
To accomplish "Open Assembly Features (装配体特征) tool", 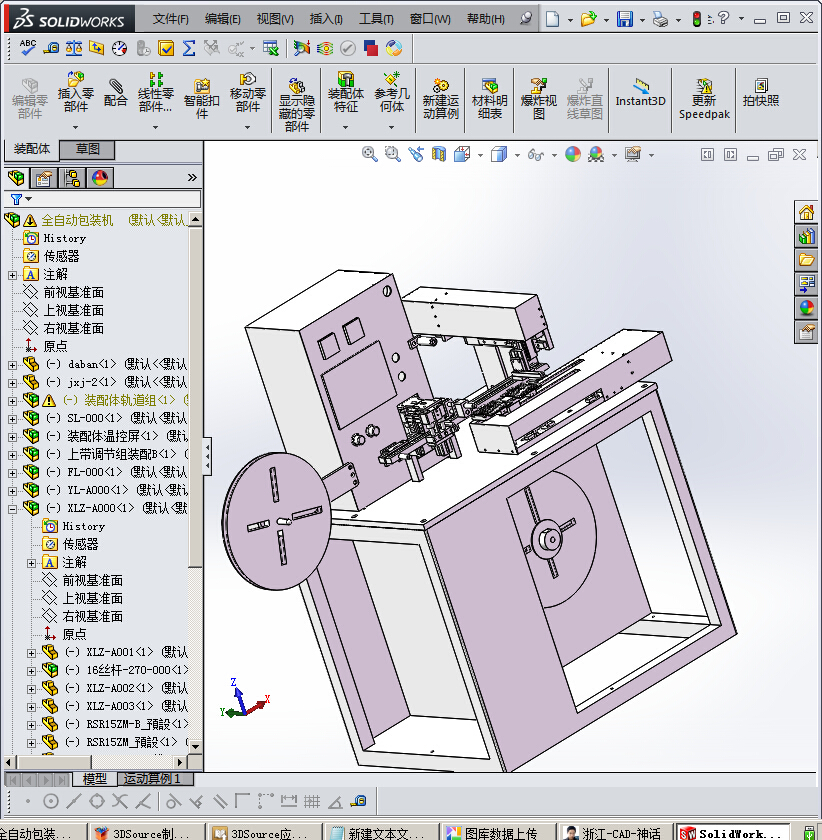I will (346, 92).
